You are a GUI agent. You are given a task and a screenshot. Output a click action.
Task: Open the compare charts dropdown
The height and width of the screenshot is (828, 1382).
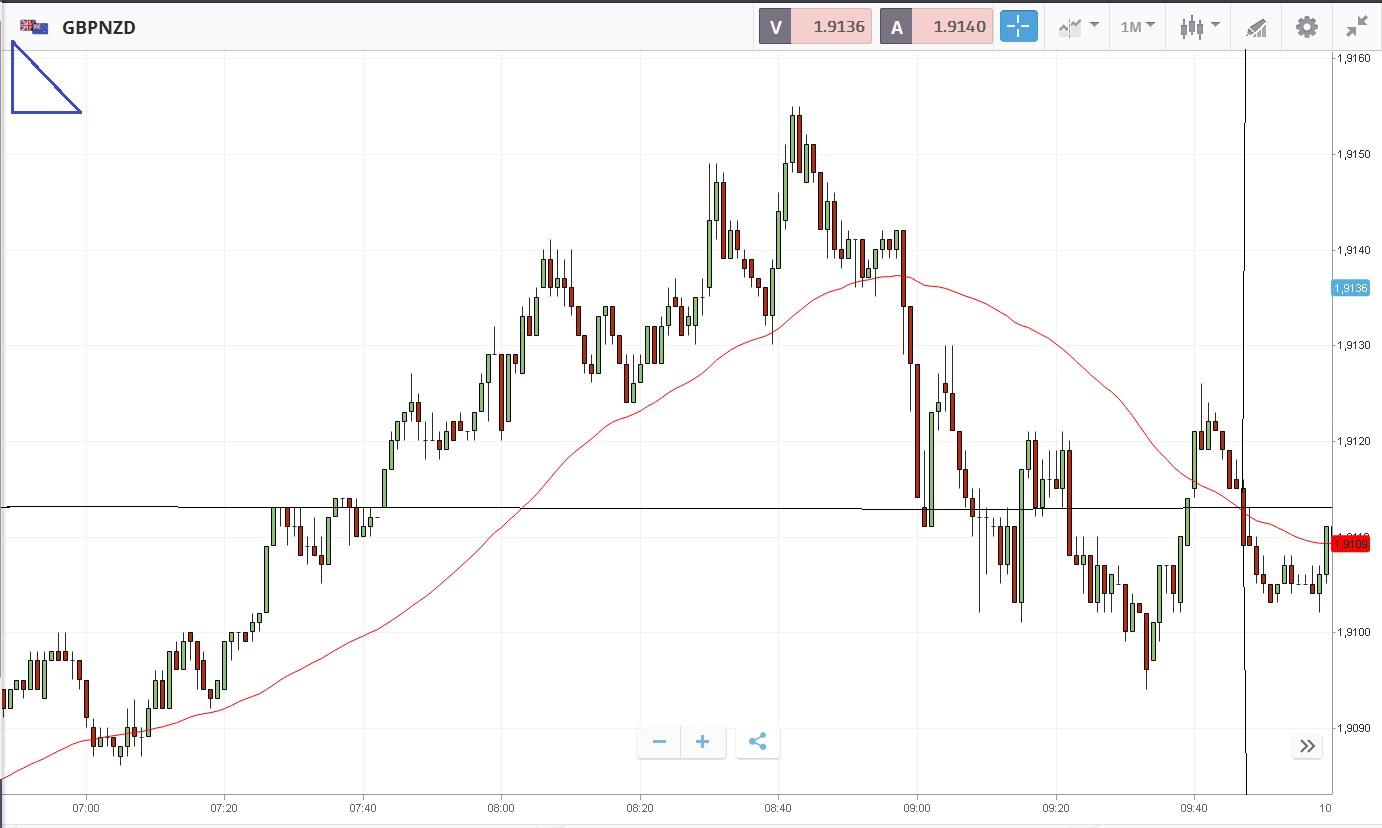click(1079, 27)
